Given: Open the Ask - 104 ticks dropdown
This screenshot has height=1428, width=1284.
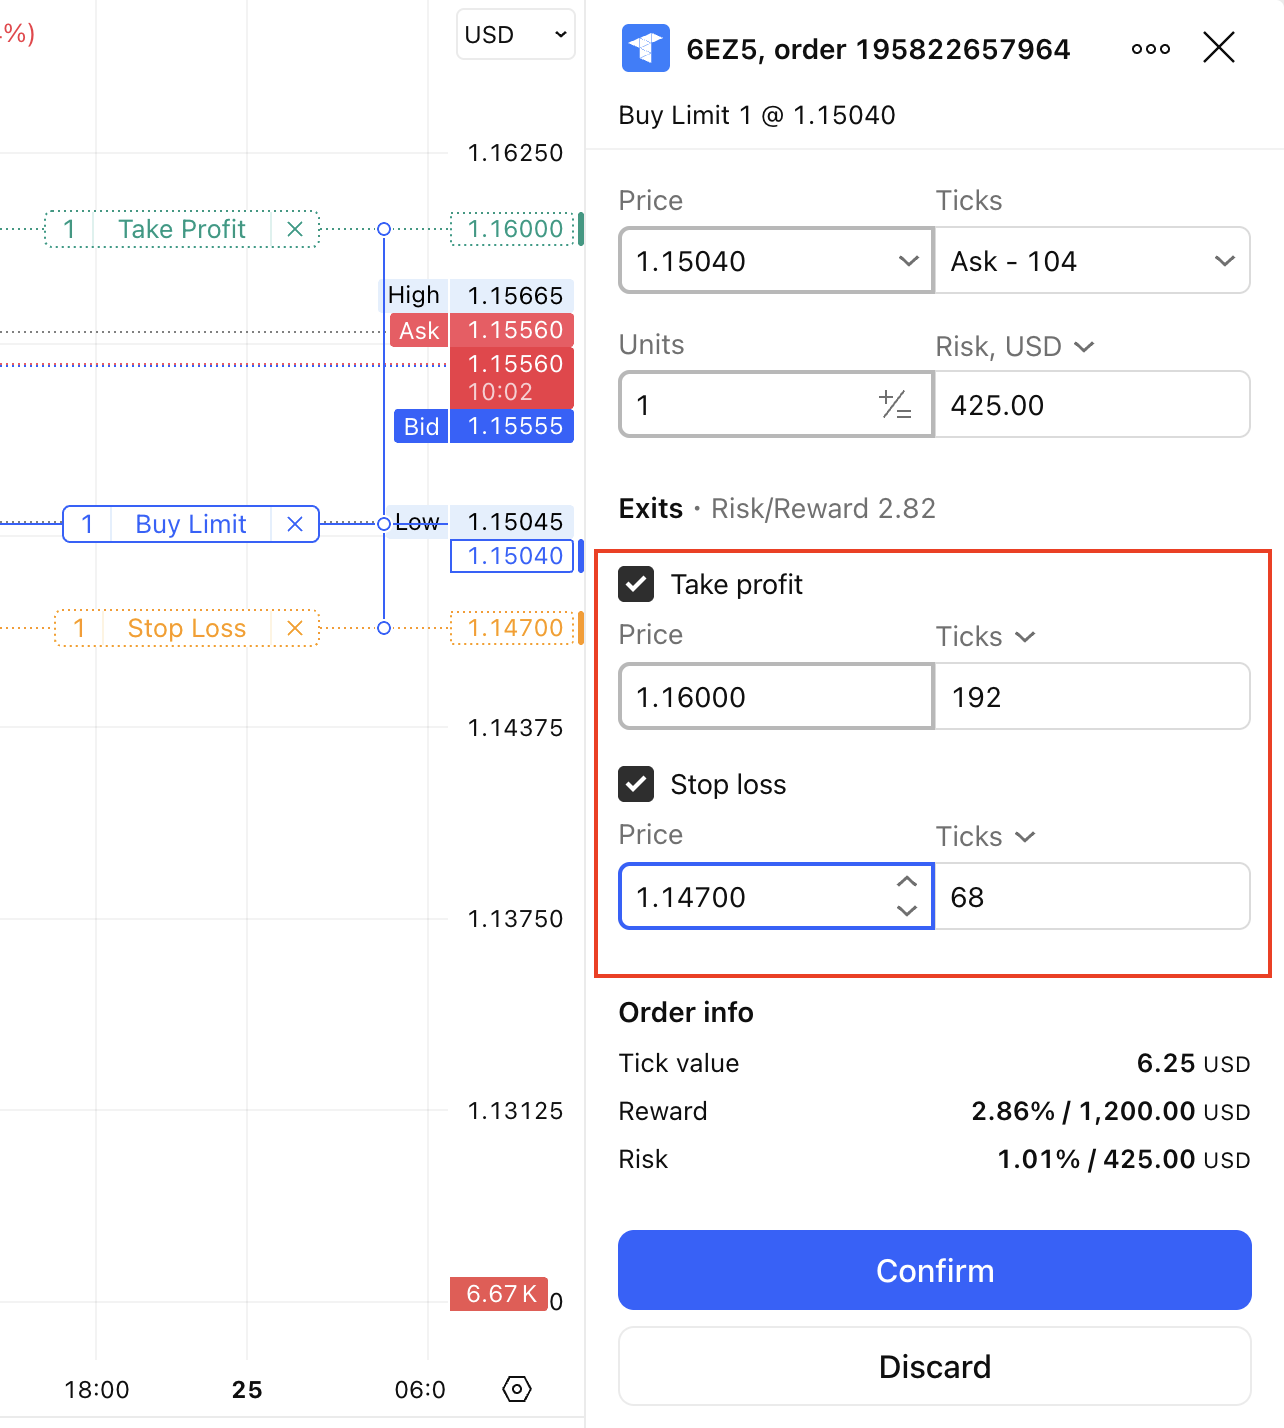Looking at the screenshot, I should [1224, 261].
